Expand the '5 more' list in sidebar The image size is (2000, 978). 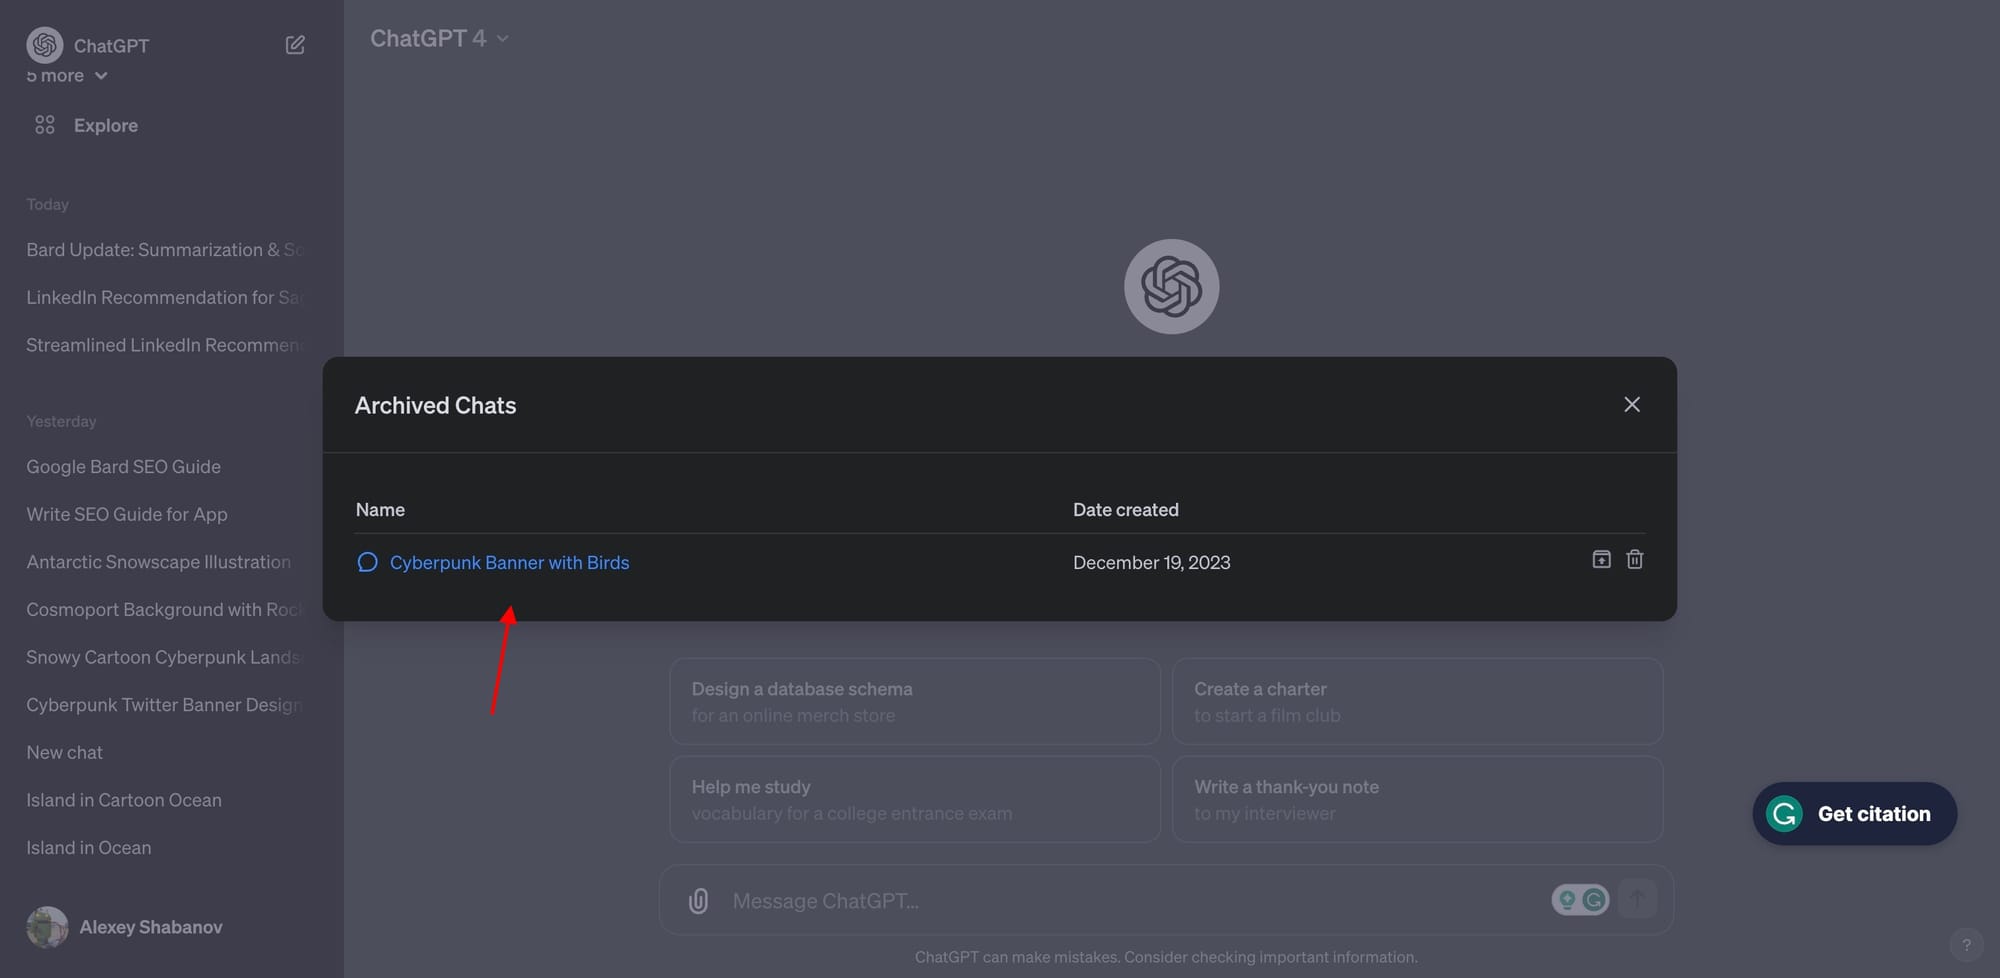click(67, 76)
